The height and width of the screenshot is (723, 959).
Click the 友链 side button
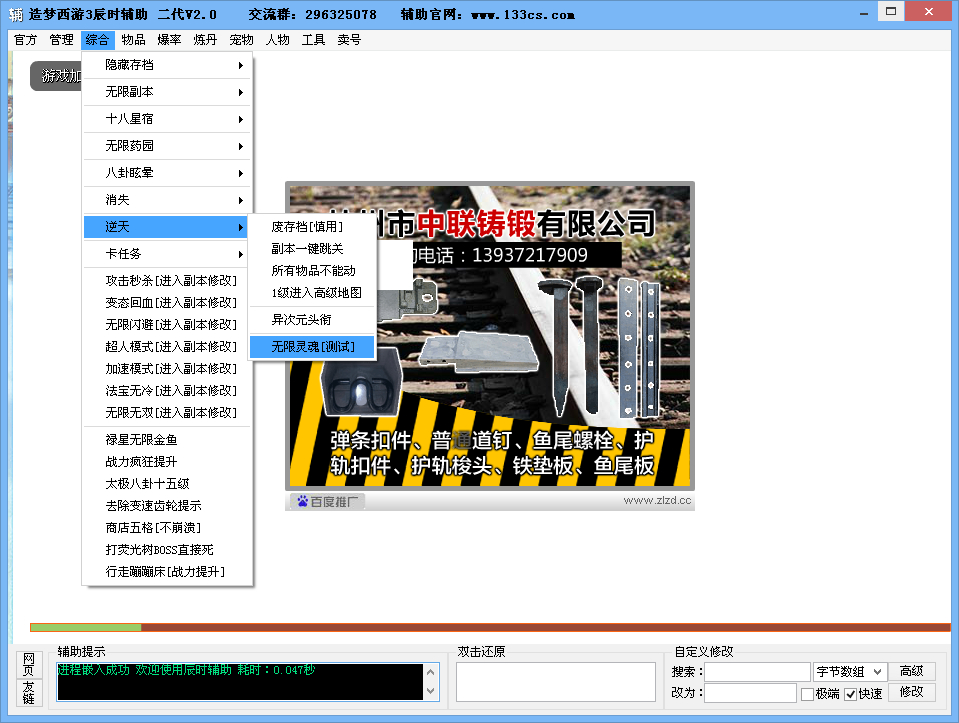coord(29,692)
